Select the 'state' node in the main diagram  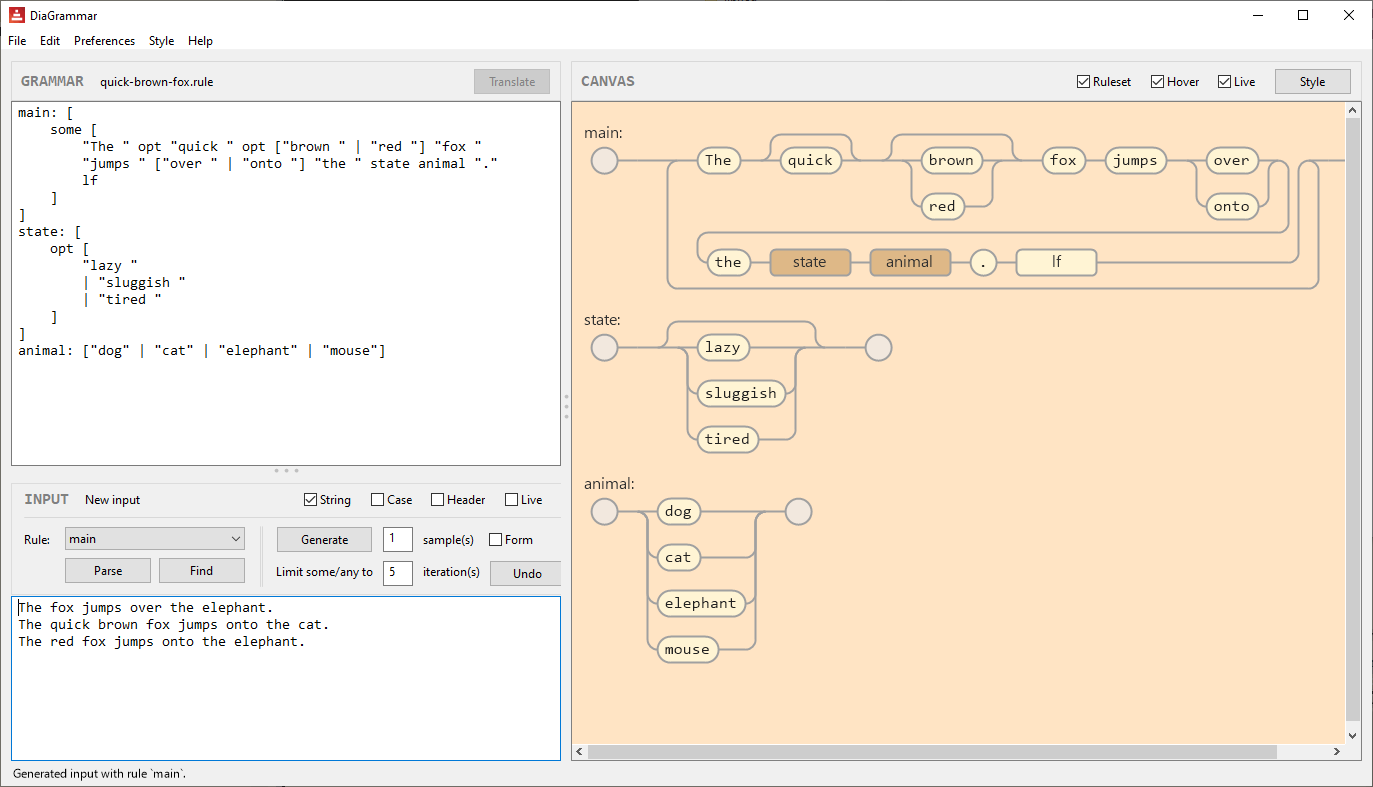[810, 261]
